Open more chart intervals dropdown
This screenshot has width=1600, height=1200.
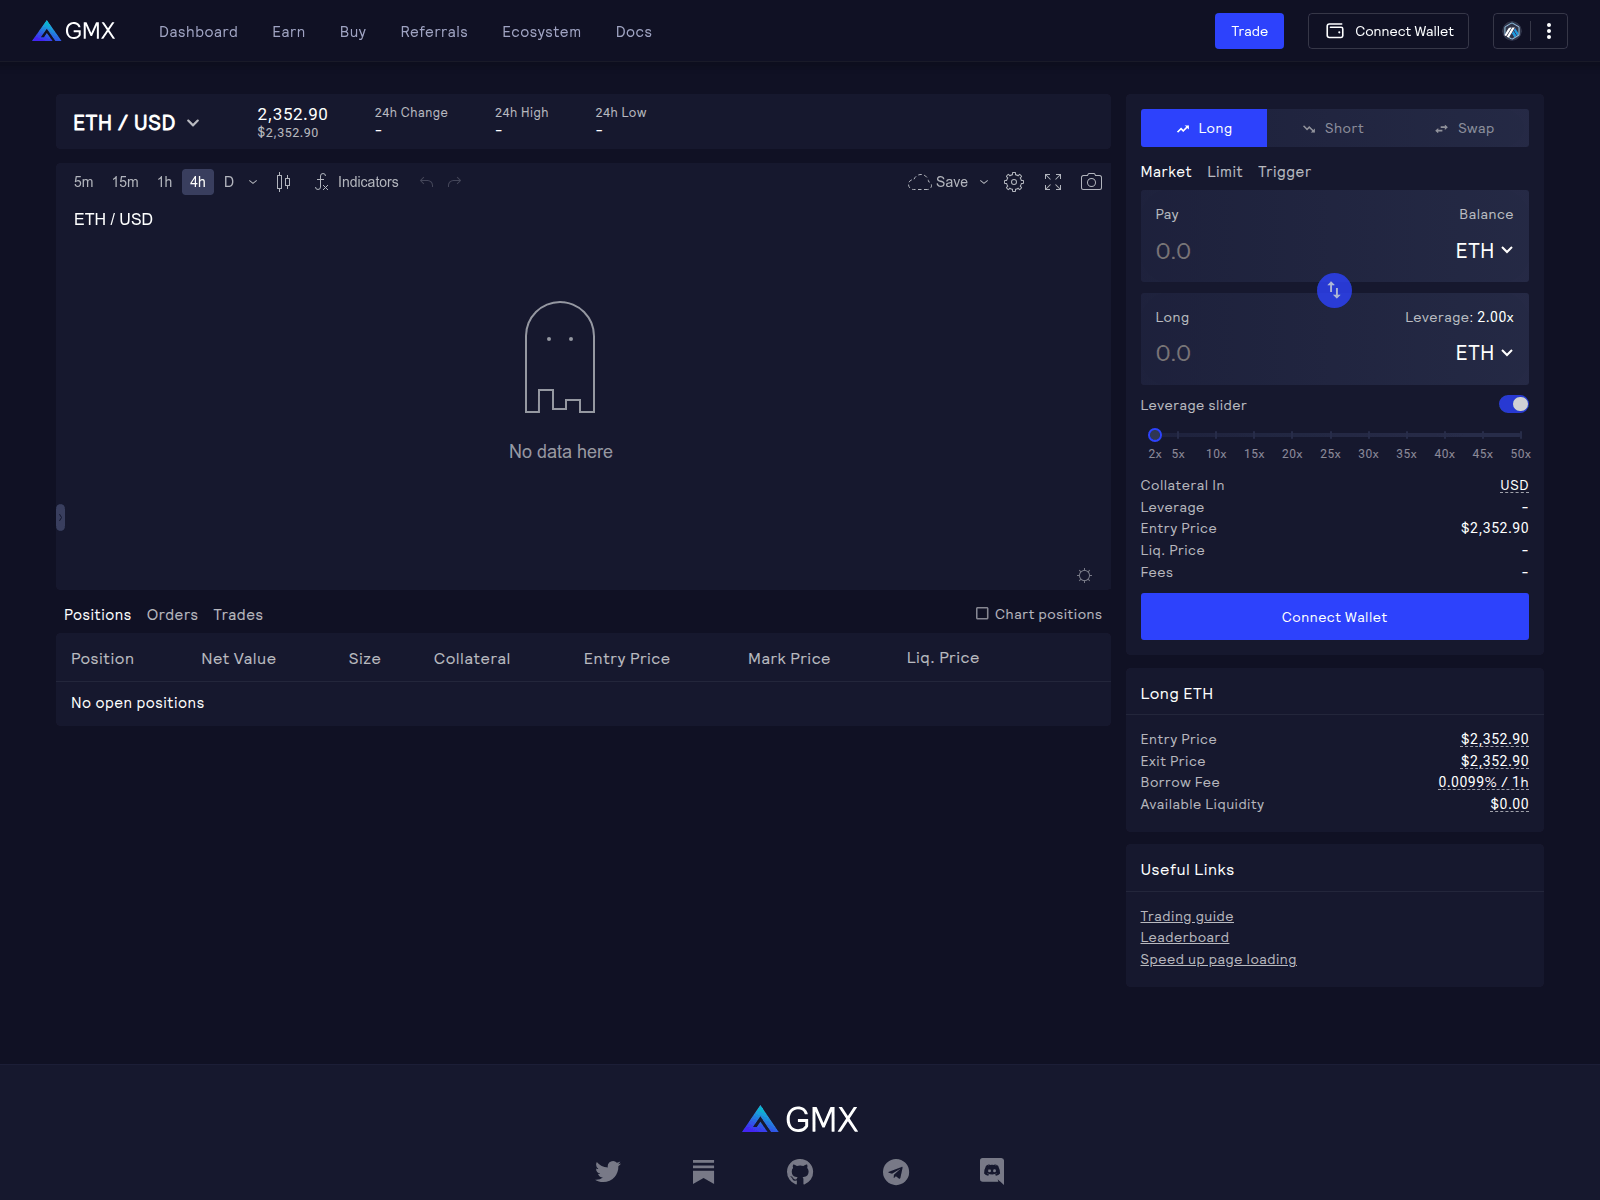coord(253,182)
